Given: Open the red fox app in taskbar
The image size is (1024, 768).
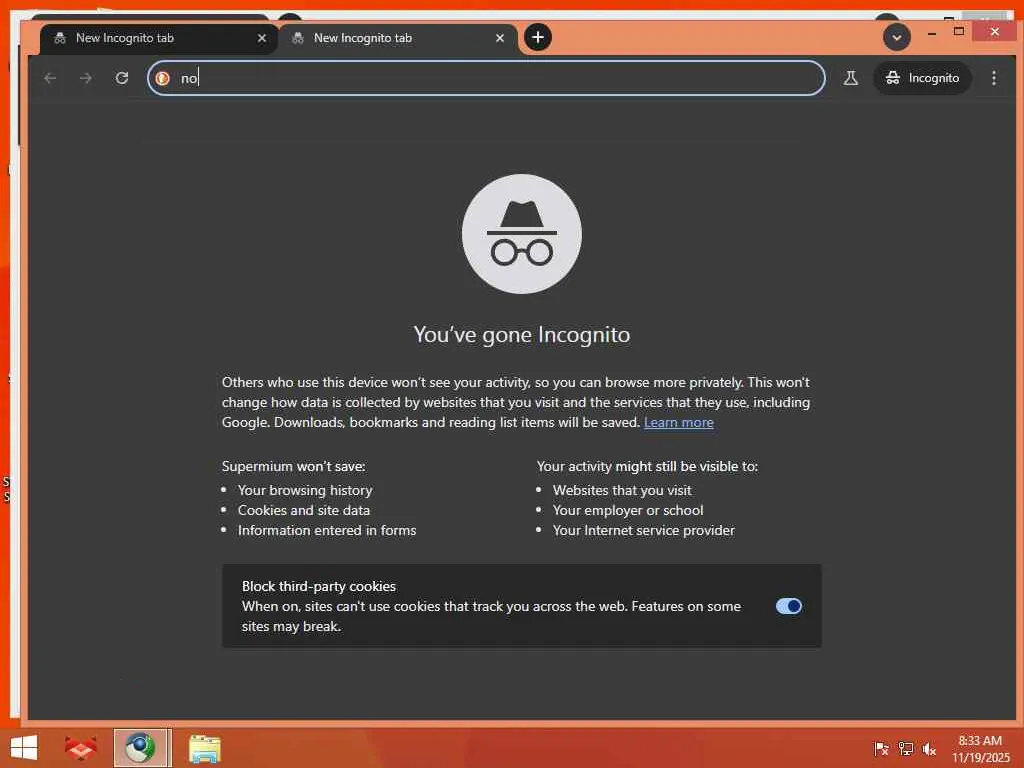Looking at the screenshot, I should click(x=80, y=748).
